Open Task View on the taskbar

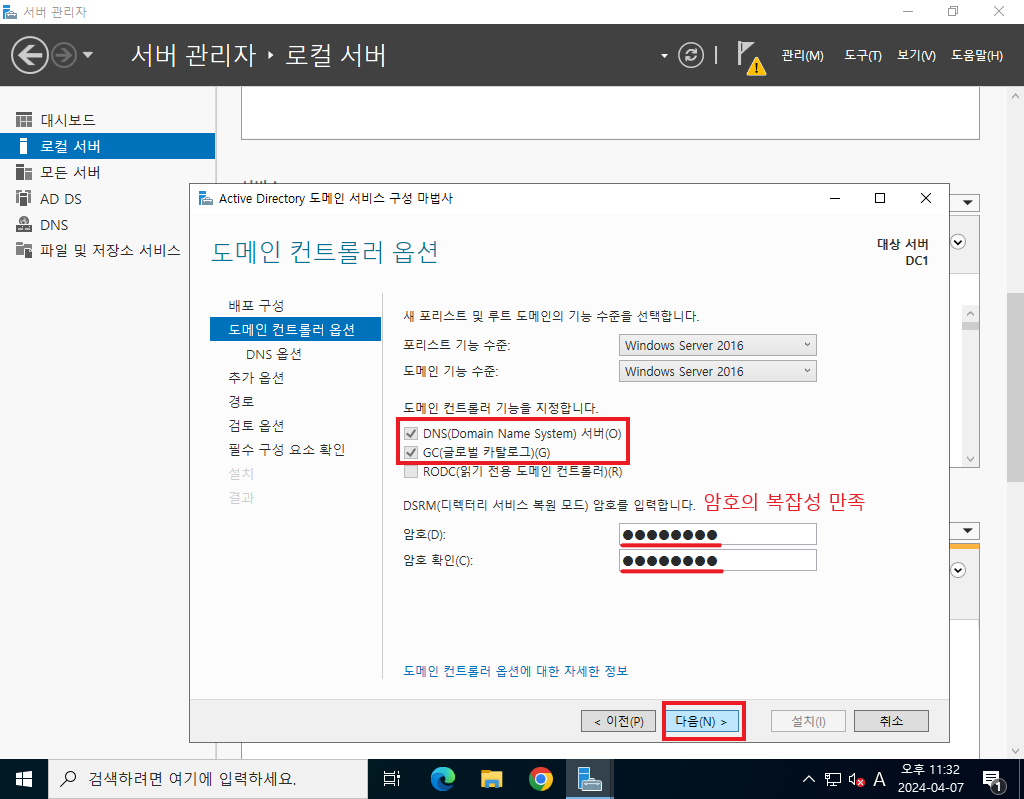click(392, 779)
